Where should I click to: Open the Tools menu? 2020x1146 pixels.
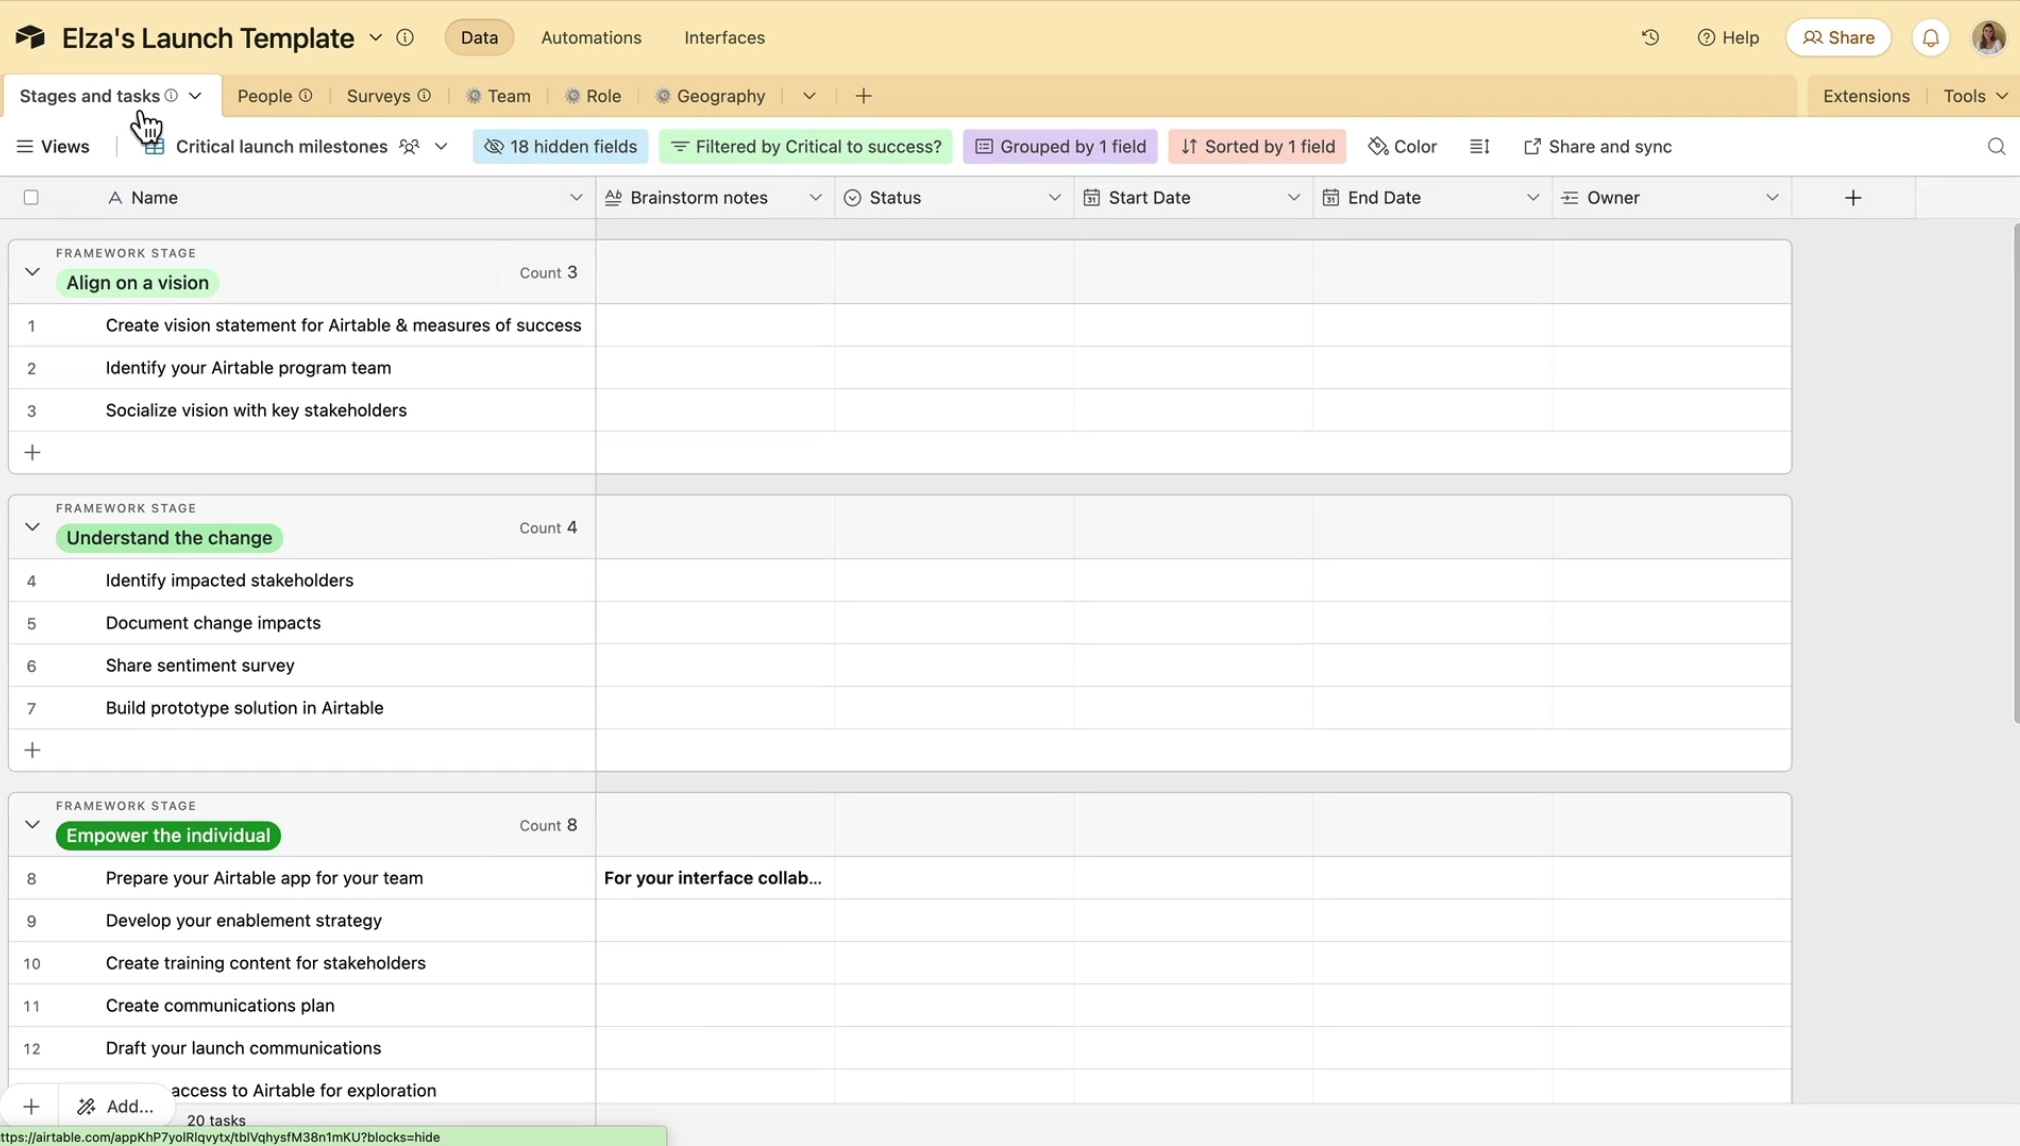click(x=1975, y=96)
